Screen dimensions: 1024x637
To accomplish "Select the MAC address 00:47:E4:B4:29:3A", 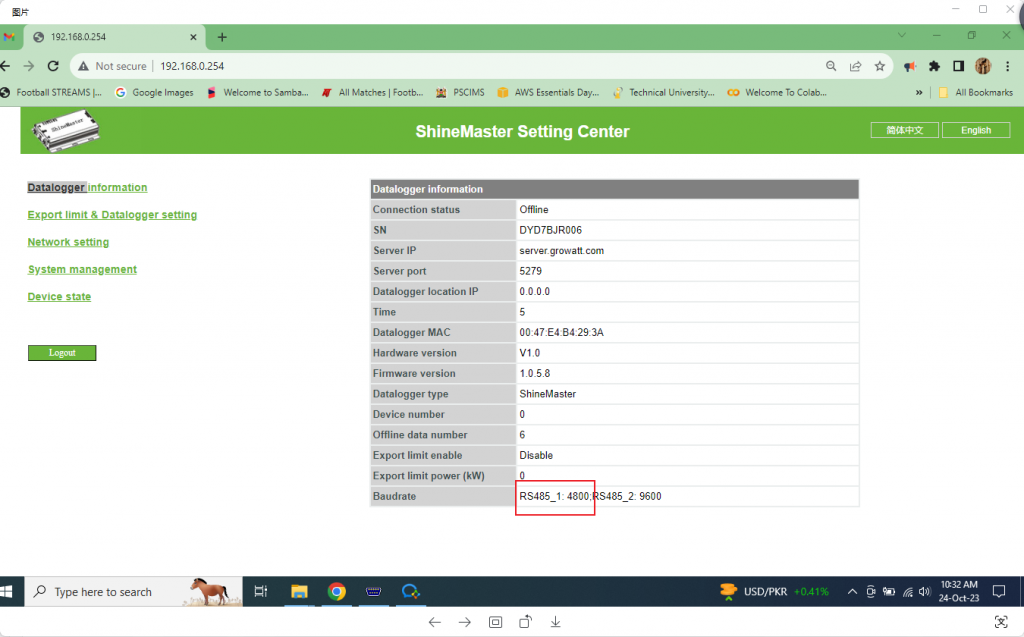I will tap(562, 333).
